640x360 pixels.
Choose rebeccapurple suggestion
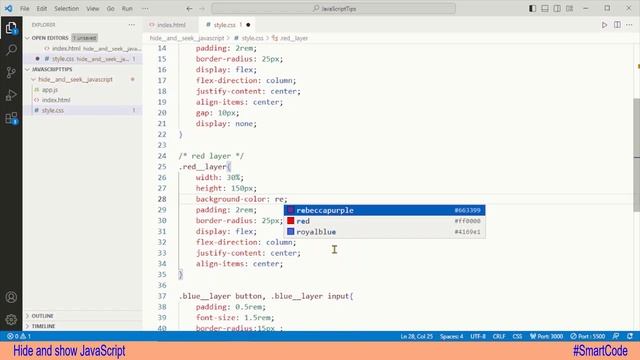point(384,210)
